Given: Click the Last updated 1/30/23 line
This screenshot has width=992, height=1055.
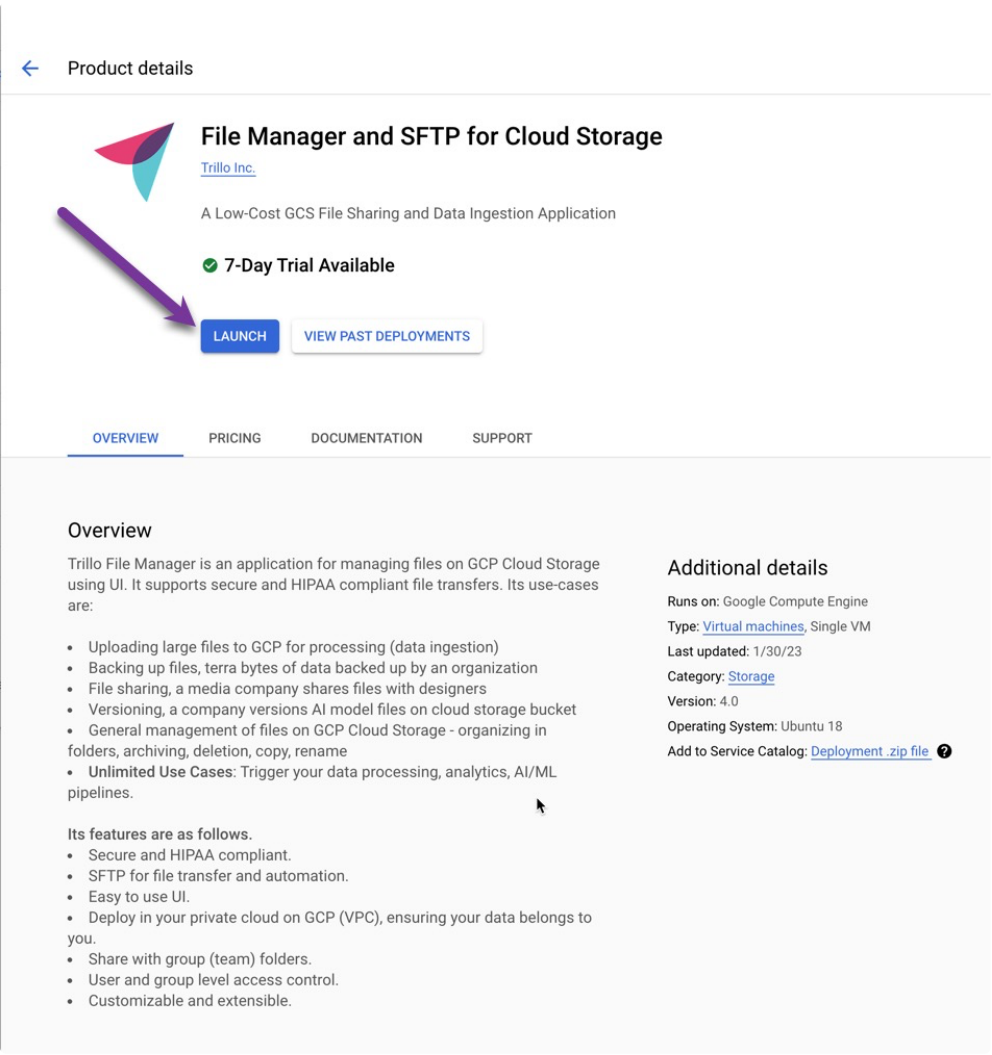Looking at the screenshot, I should click(x=734, y=651).
